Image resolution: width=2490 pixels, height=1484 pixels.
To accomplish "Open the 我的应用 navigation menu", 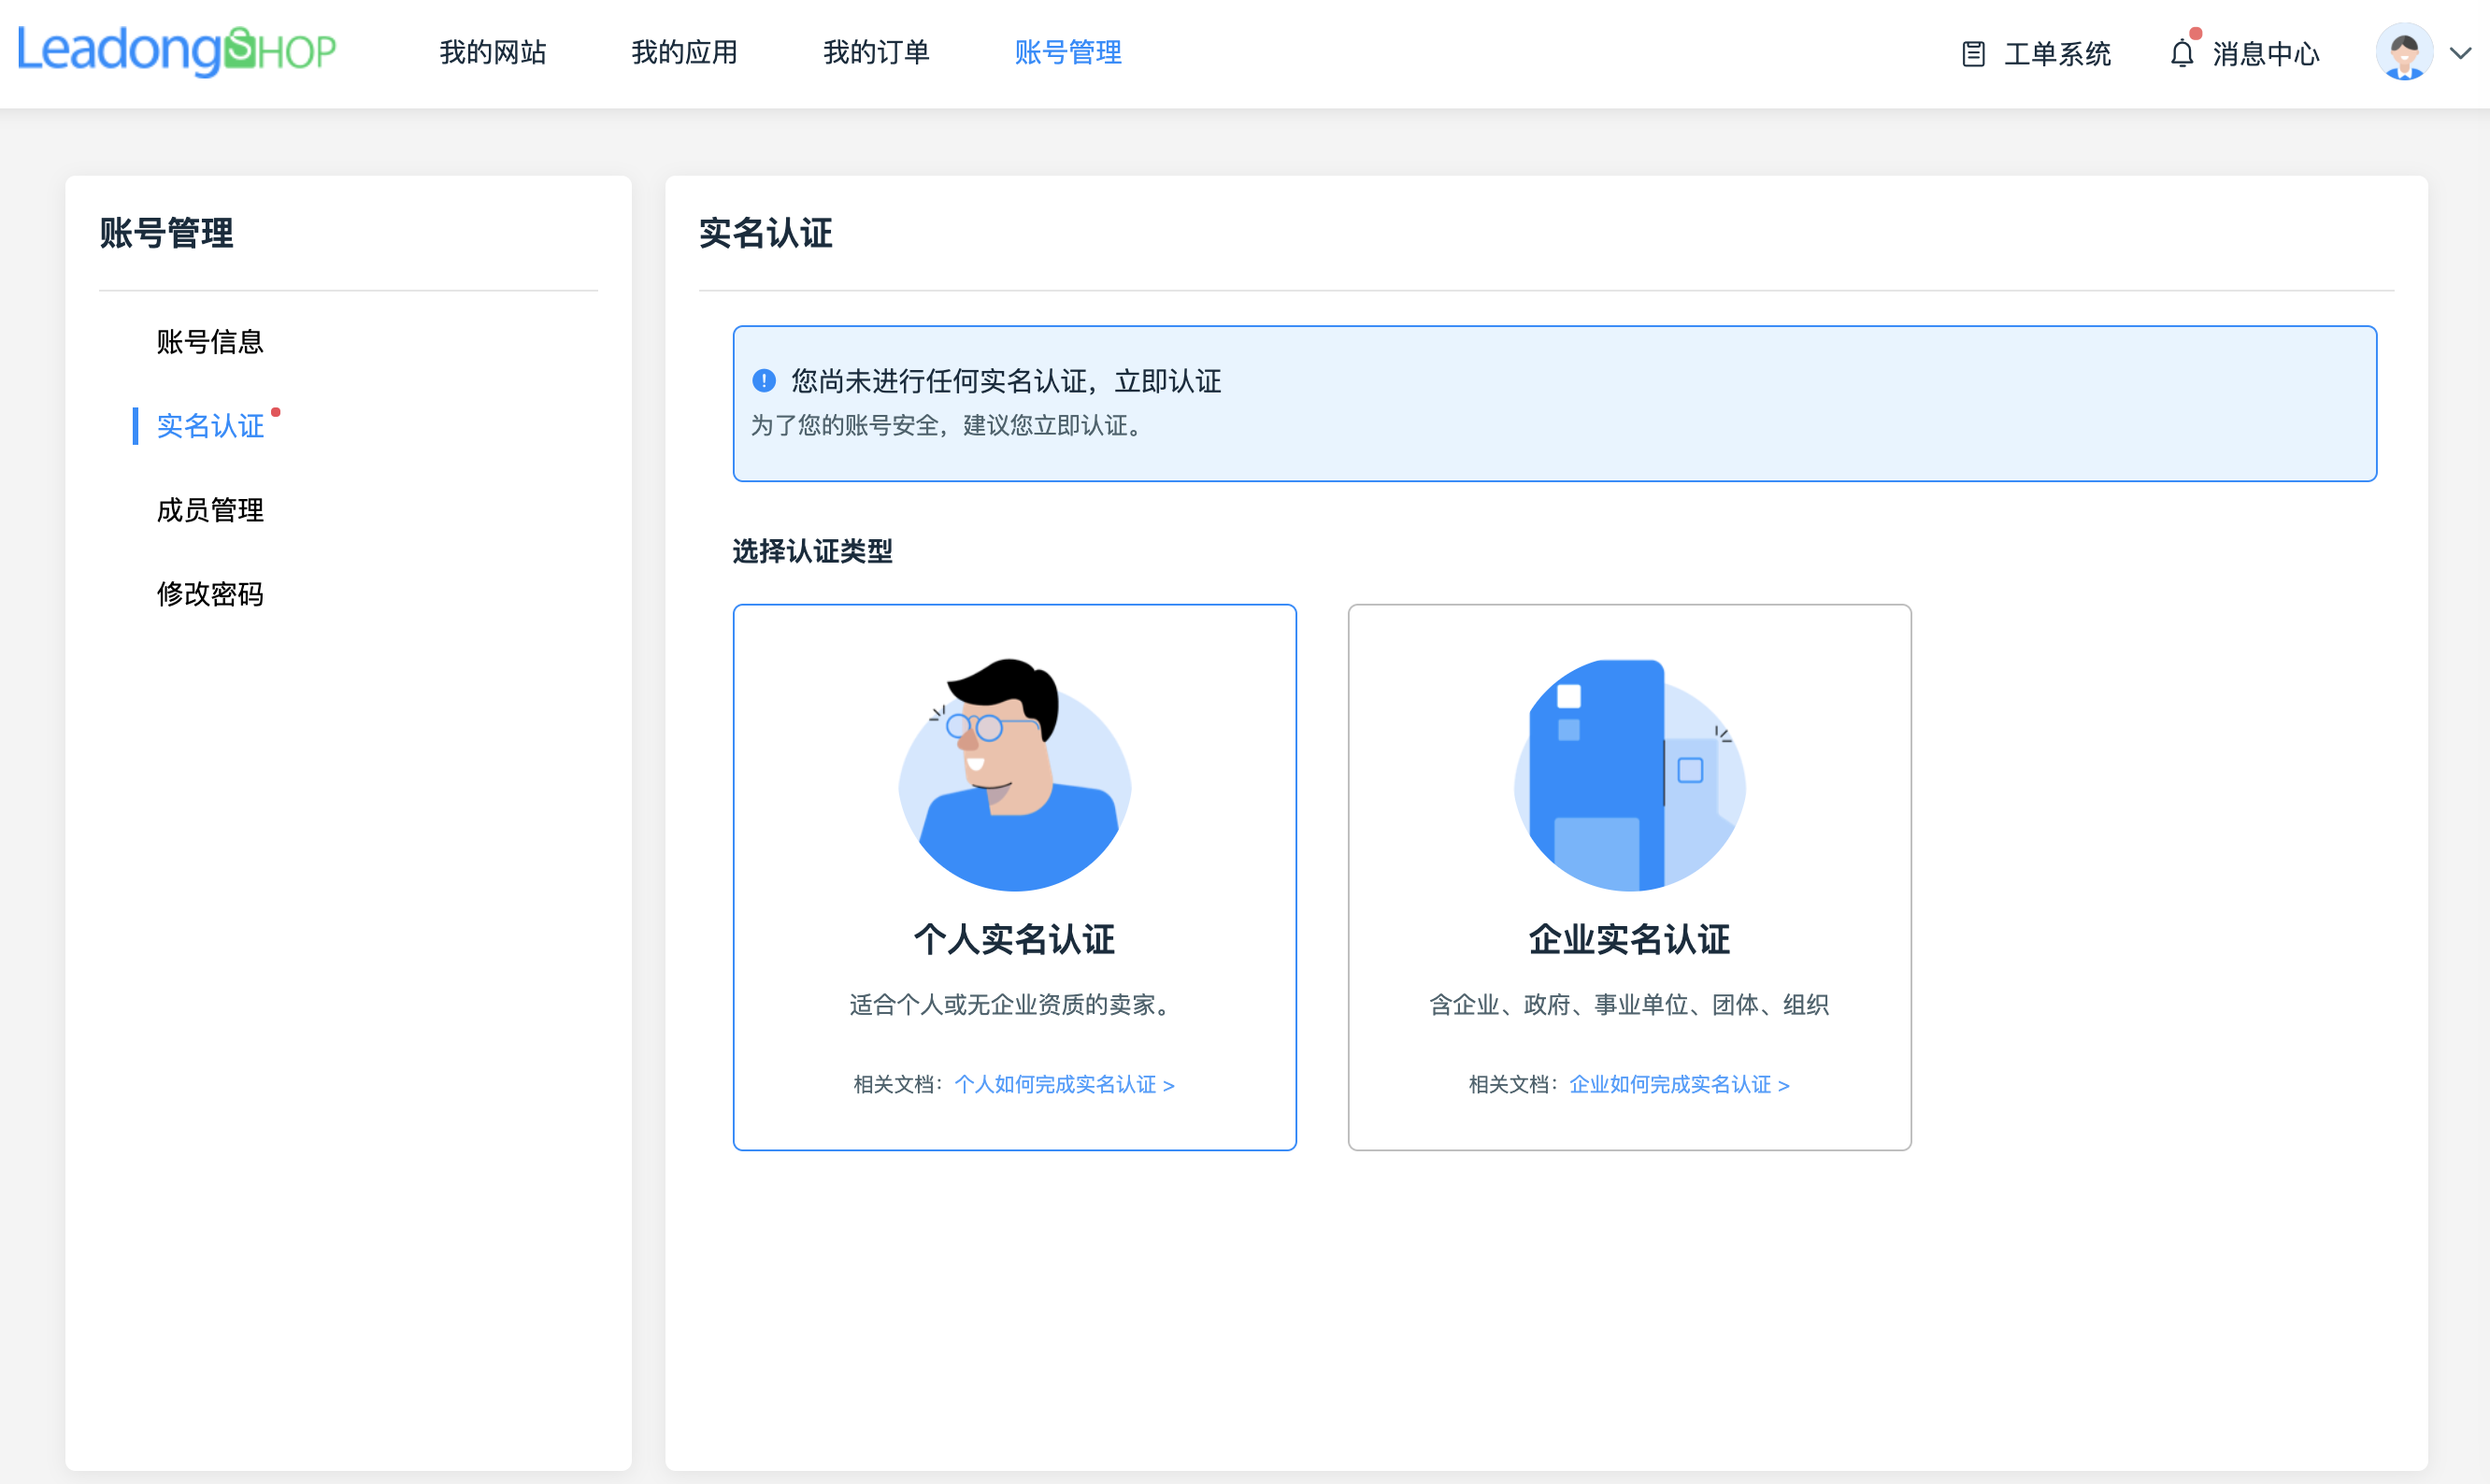I will pyautogui.click(x=683, y=52).
